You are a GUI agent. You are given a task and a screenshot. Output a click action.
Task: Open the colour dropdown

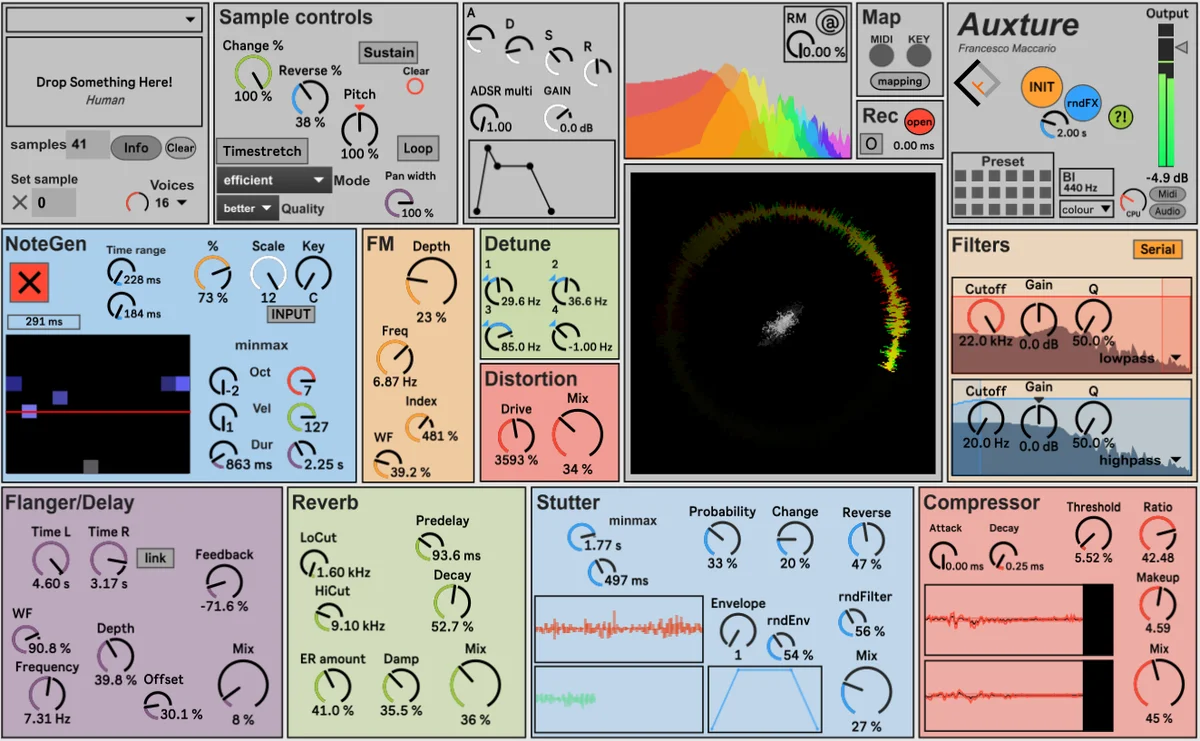click(x=1087, y=209)
